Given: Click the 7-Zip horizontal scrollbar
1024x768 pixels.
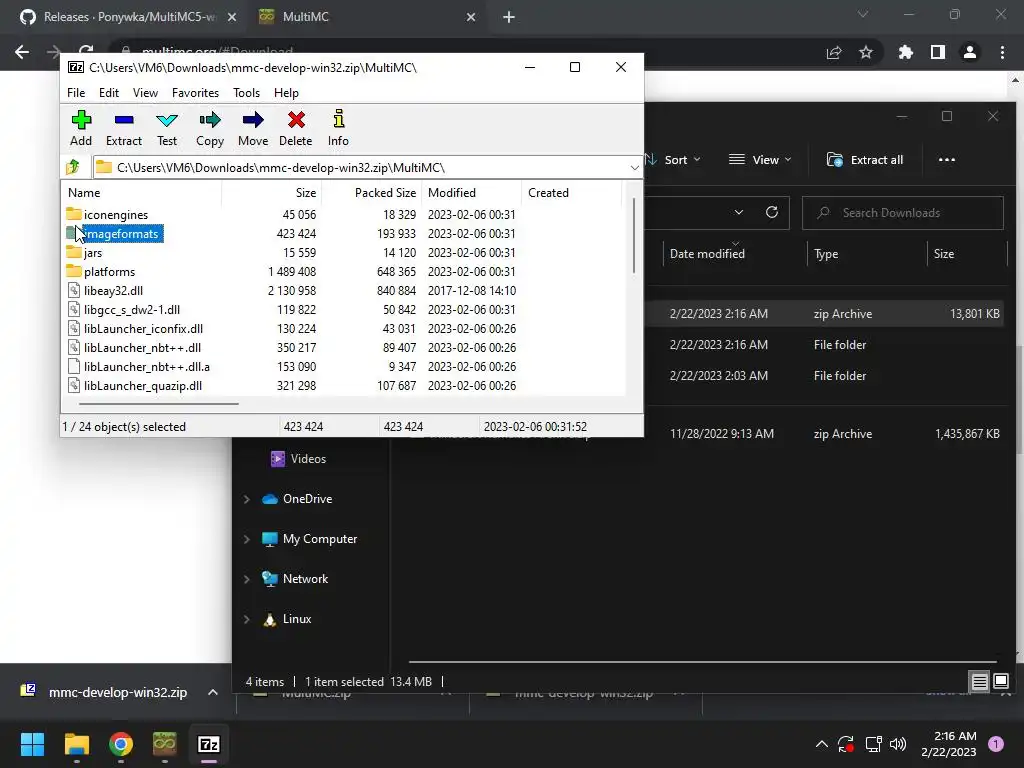Looking at the screenshot, I should click(159, 404).
